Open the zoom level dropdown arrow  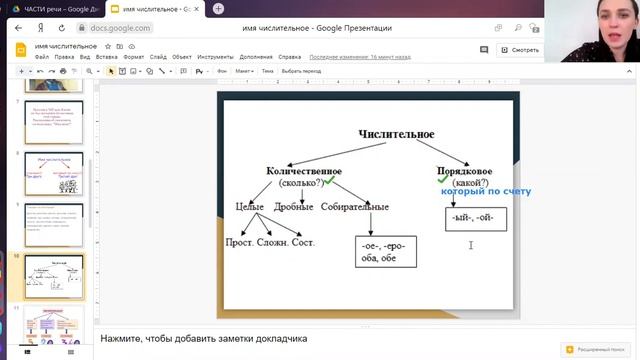pyautogui.click(x=98, y=71)
